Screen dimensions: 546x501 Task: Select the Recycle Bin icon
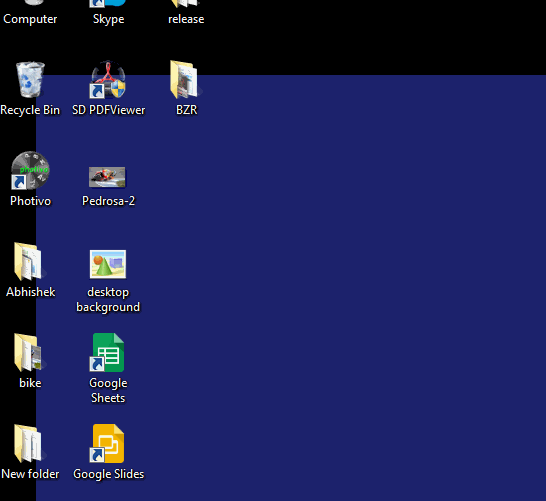pyautogui.click(x=30, y=80)
